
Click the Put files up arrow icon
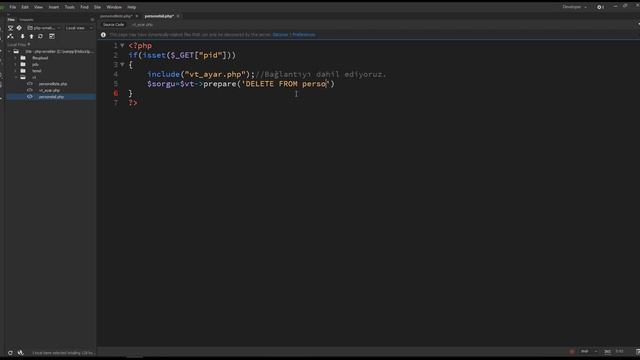coord(31,36)
